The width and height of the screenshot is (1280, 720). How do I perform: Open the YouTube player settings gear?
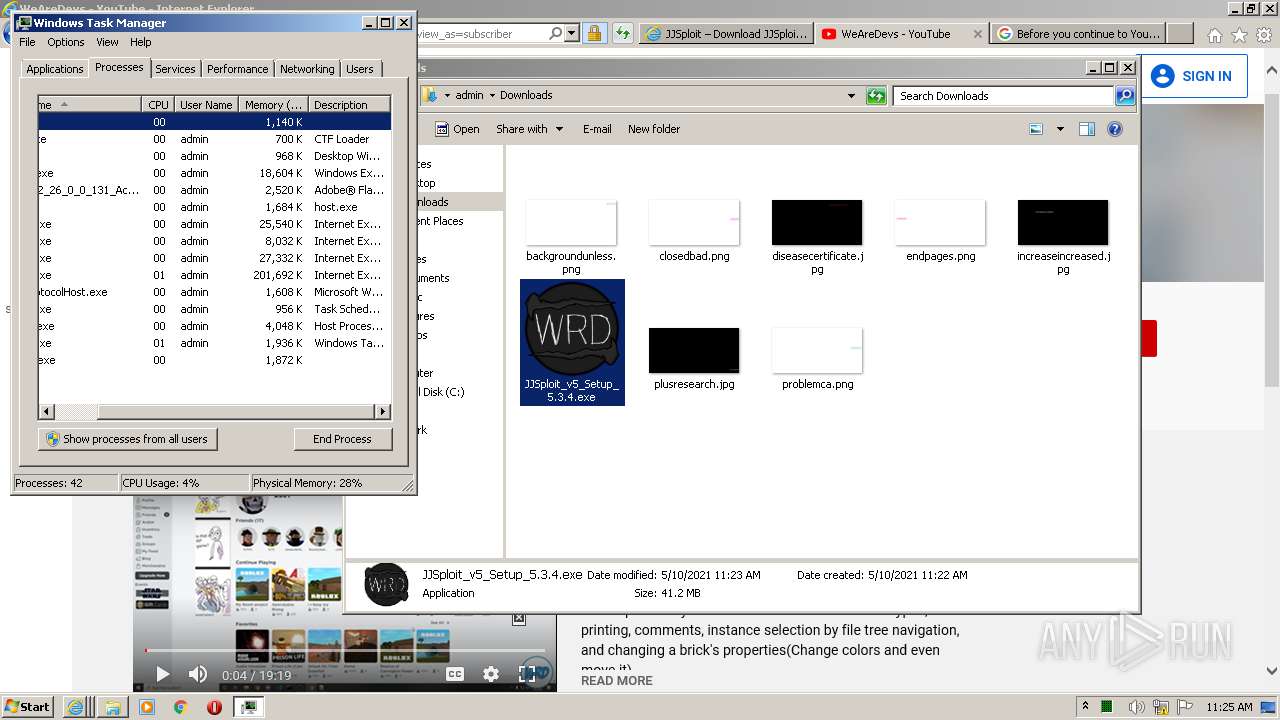click(491, 675)
